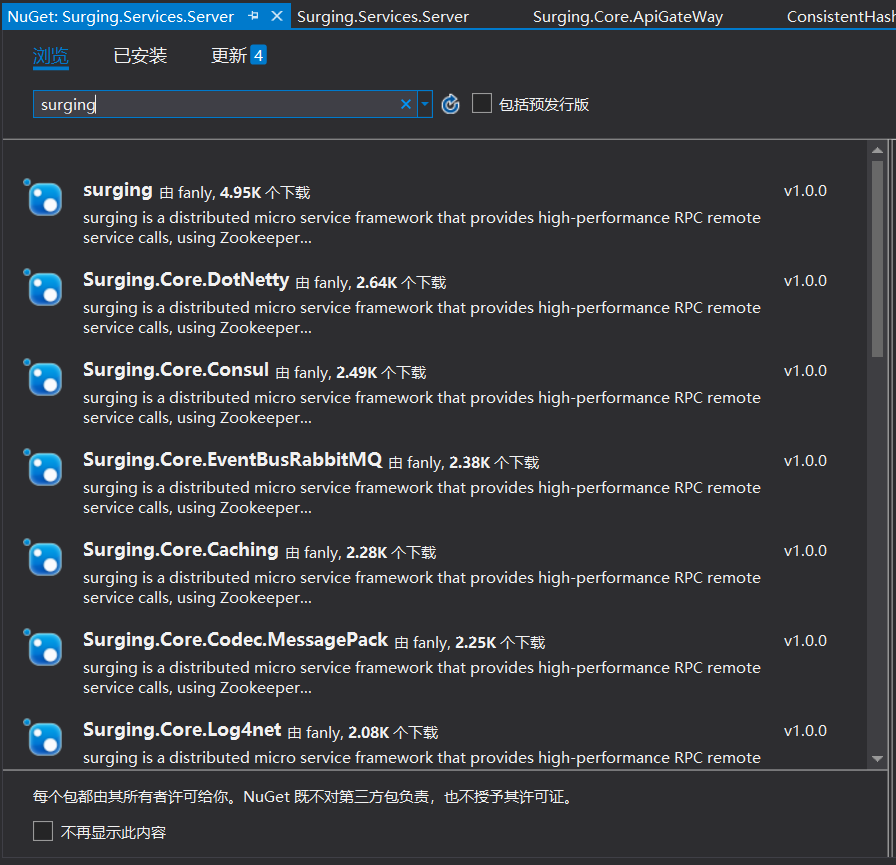Click the vertical scrollbar thumb

coord(877,259)
